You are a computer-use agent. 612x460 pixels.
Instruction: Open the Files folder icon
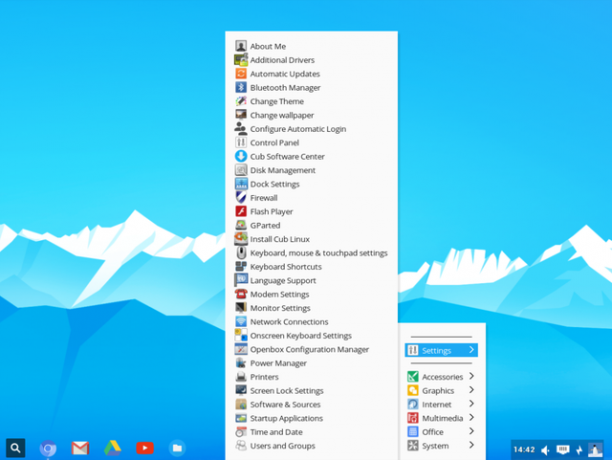coord(177,448)
